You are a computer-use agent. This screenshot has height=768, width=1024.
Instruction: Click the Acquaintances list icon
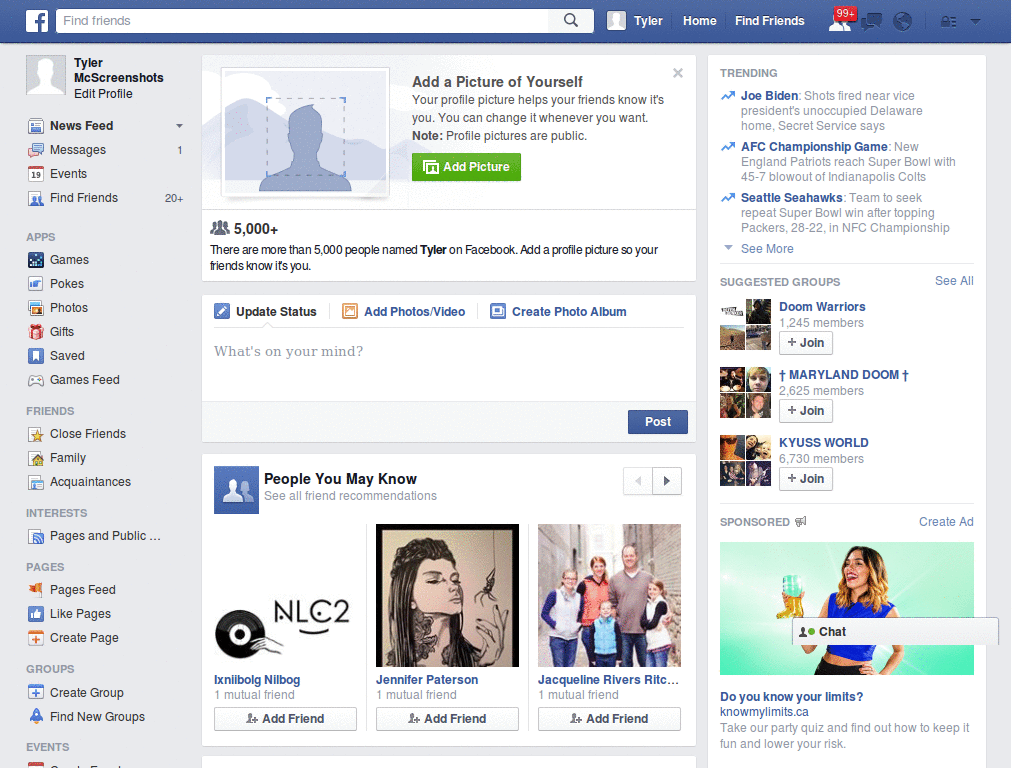(x=36, y=483)
